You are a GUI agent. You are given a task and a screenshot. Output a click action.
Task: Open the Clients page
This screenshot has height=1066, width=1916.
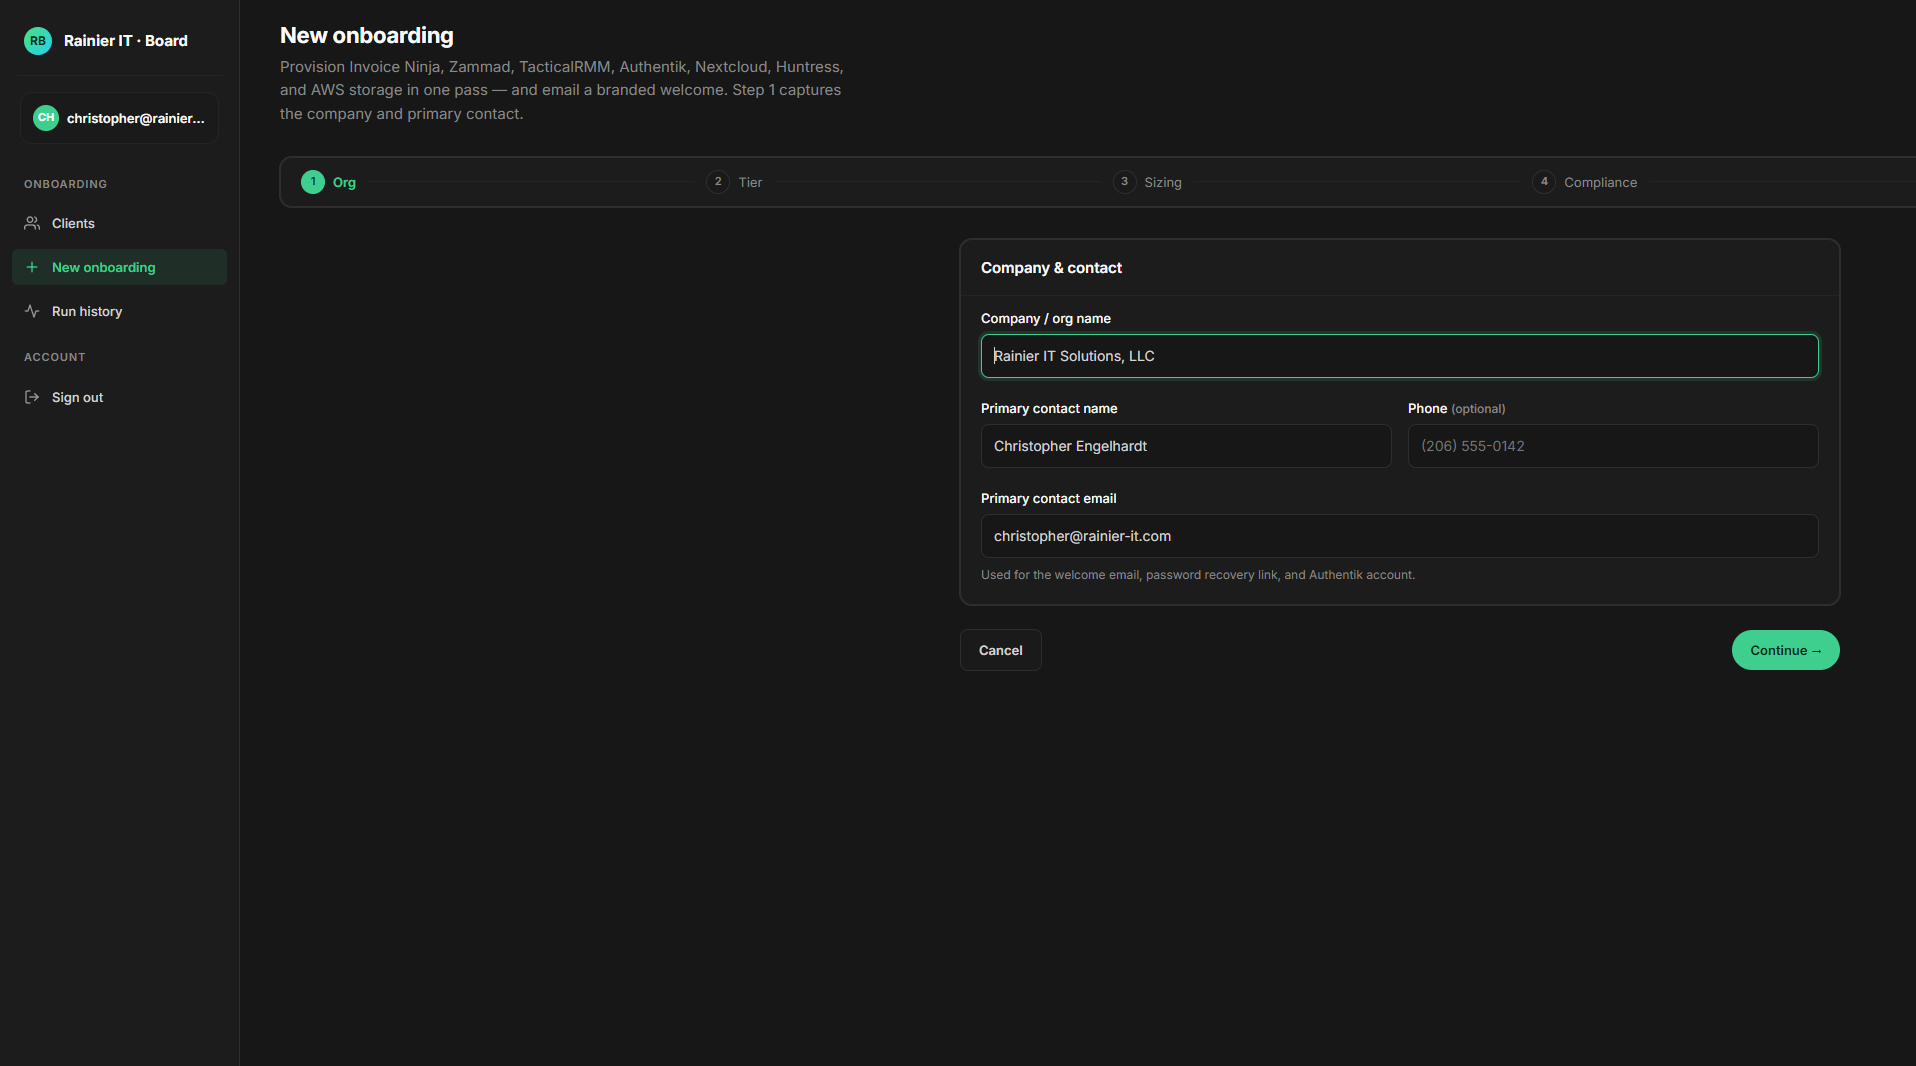click(119, 223)
